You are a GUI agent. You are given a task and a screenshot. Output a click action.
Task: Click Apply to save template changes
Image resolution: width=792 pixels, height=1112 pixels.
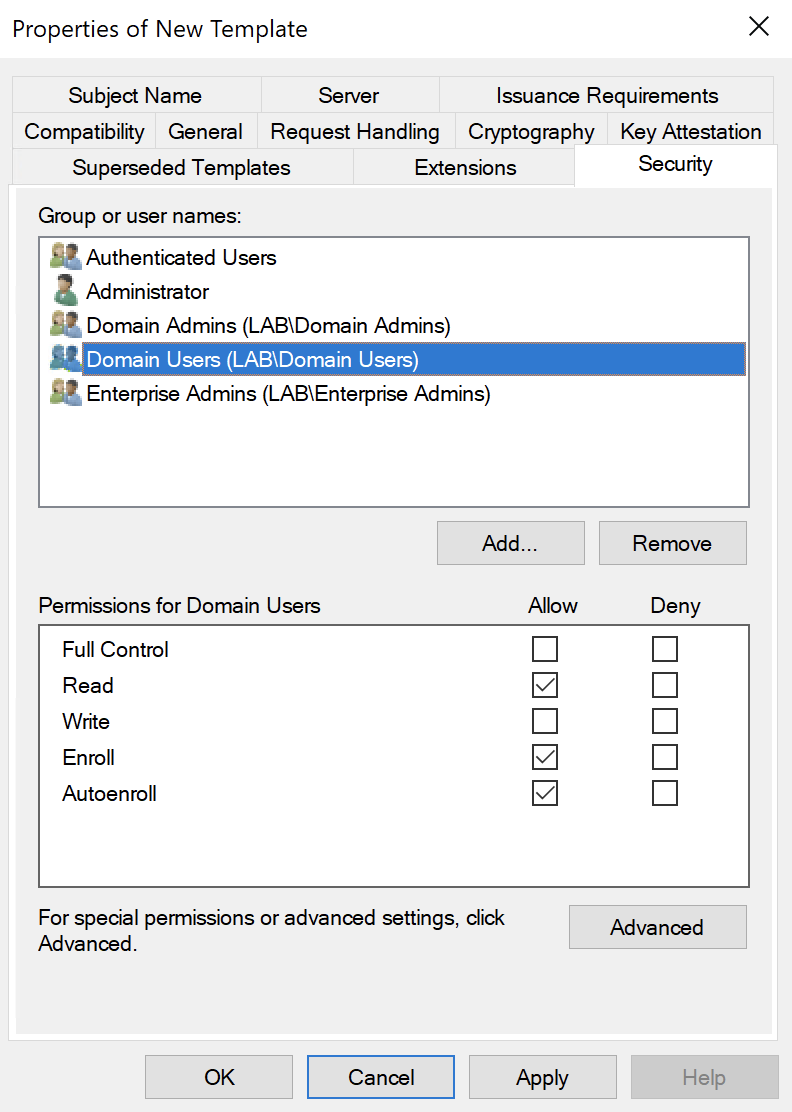[x=542, y=1078]
